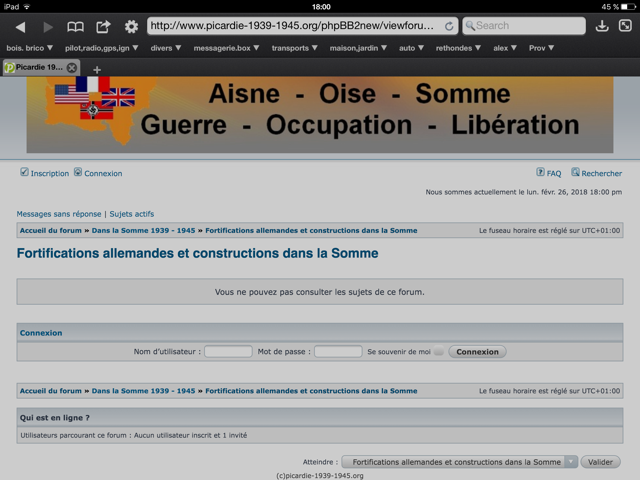The width and height of the screenshot is (640, 480).
Task: Reload page with the refresh icon
Action: (x=449, y=26)
